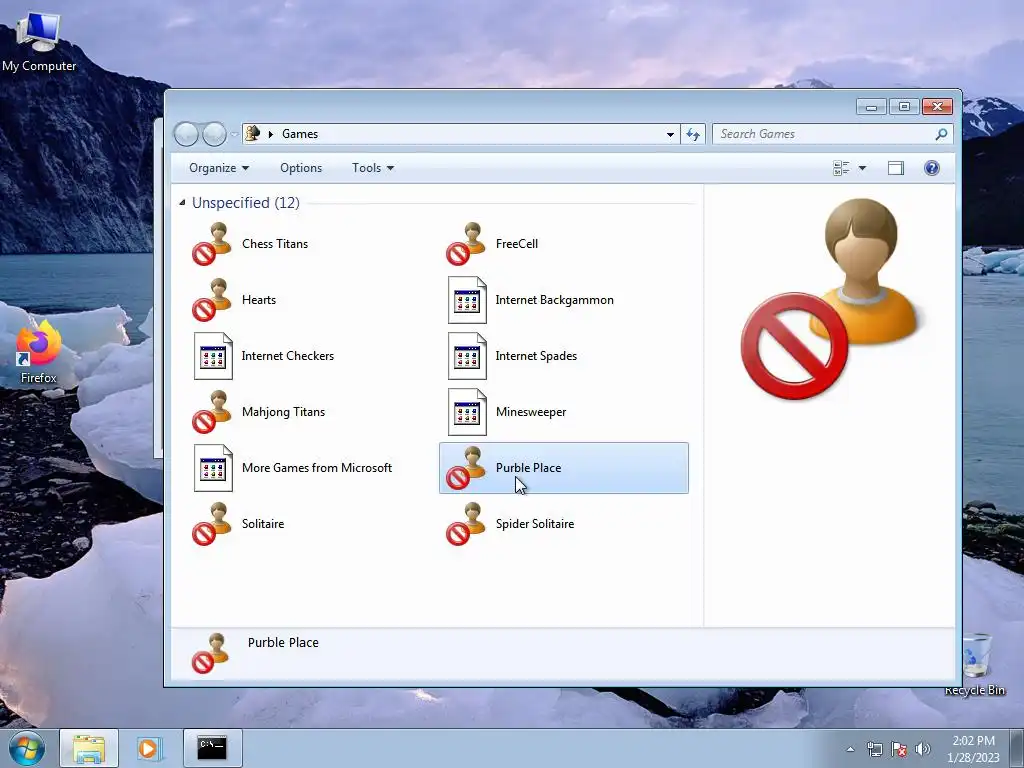
Task: Click Purble Place text in details pane
Action: coord(283,643)
